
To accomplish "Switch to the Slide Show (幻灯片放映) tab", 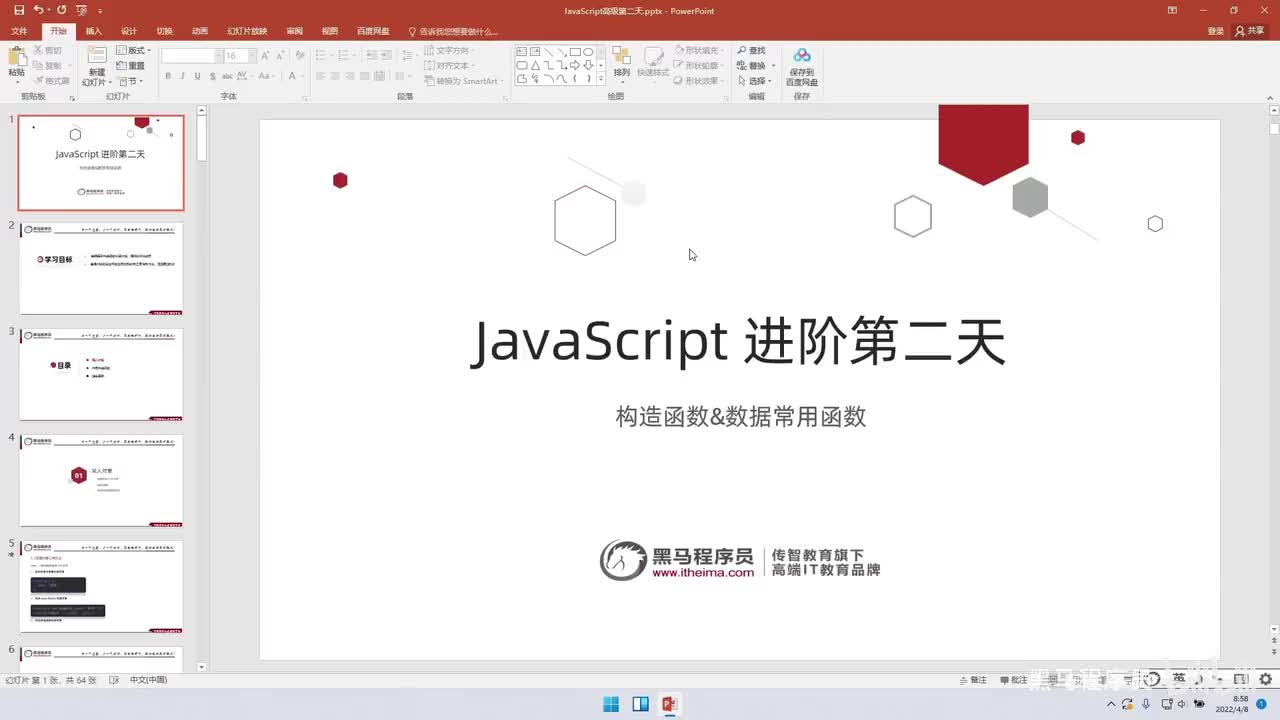I will click(247, 31).
